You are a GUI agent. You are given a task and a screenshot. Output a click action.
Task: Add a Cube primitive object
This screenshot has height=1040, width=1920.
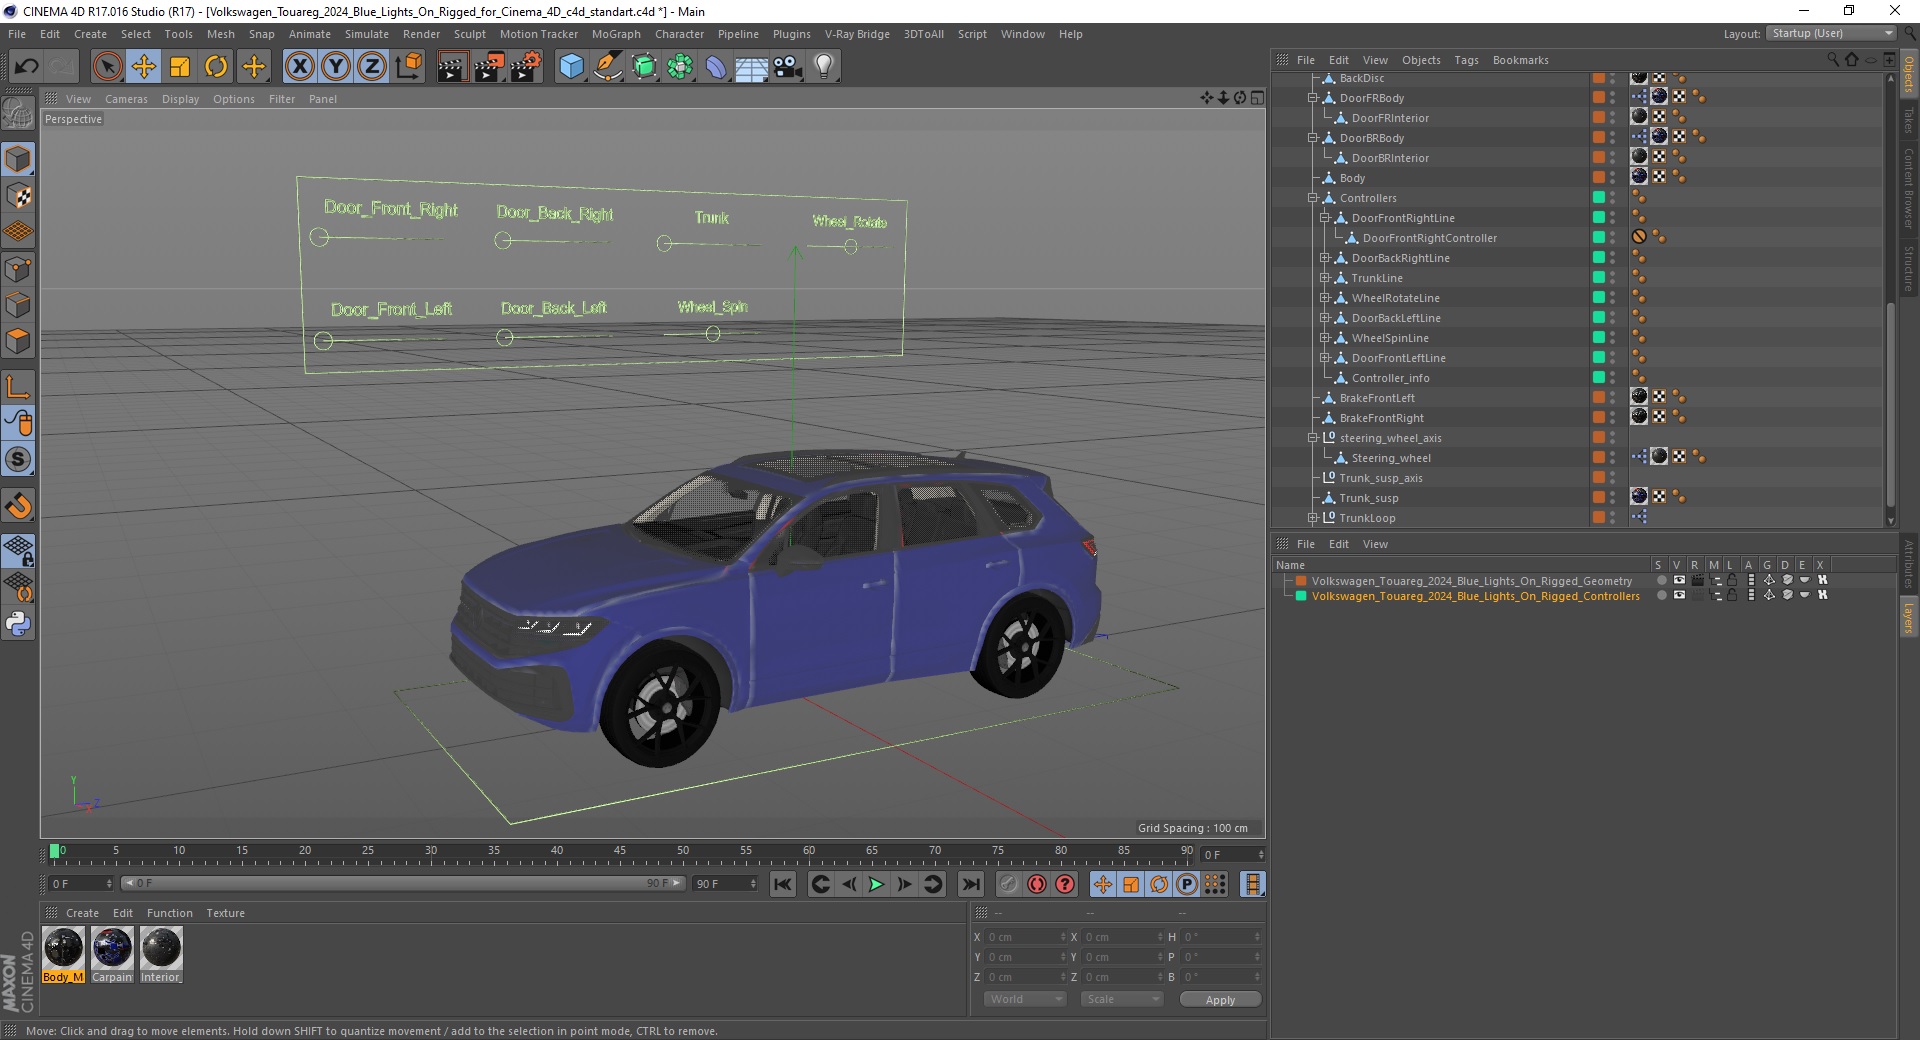(571, 67)
